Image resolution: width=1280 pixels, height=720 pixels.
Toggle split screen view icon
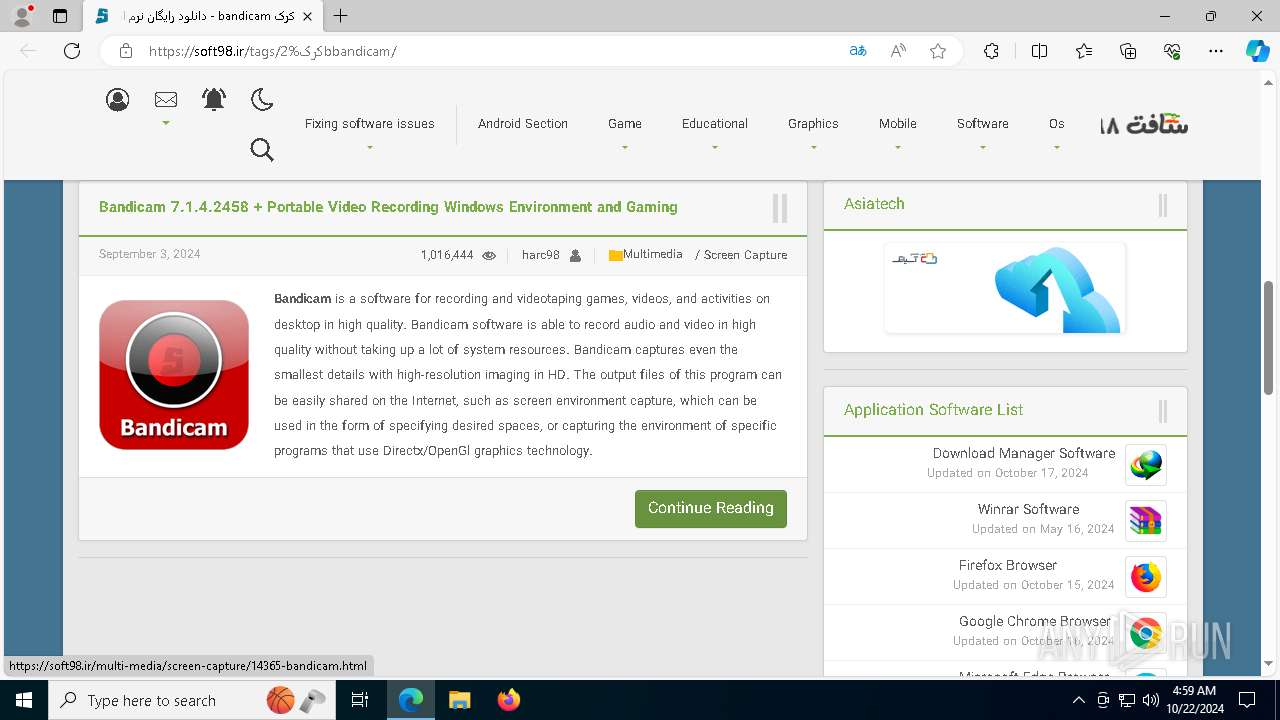coord(1039,51)
